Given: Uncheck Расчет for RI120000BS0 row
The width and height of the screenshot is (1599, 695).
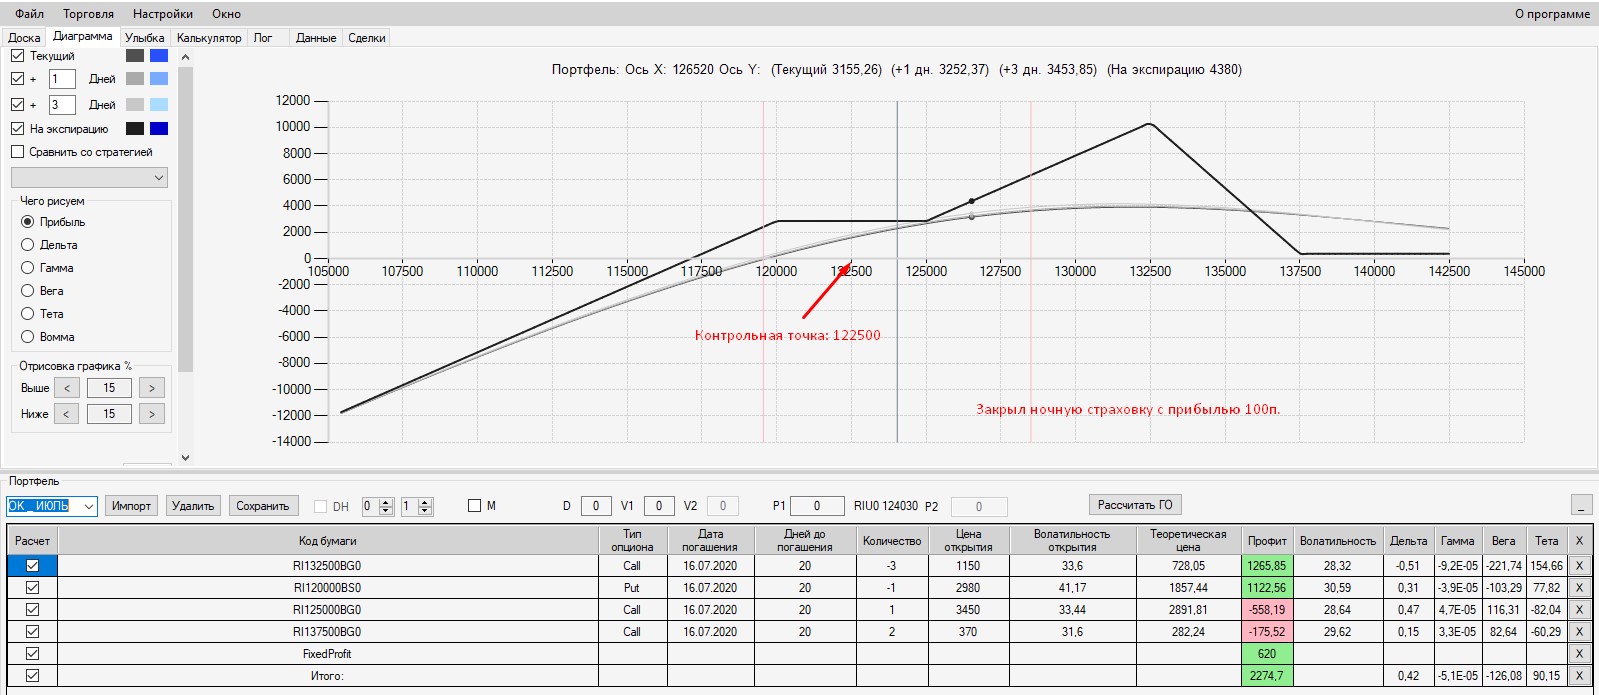Looking at the screenshot, I should point(33,588).
